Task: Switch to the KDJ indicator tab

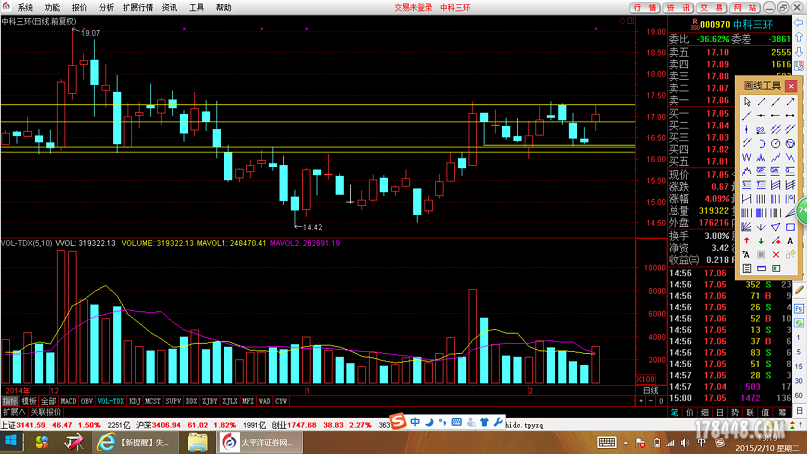Action: pos(134,401)
